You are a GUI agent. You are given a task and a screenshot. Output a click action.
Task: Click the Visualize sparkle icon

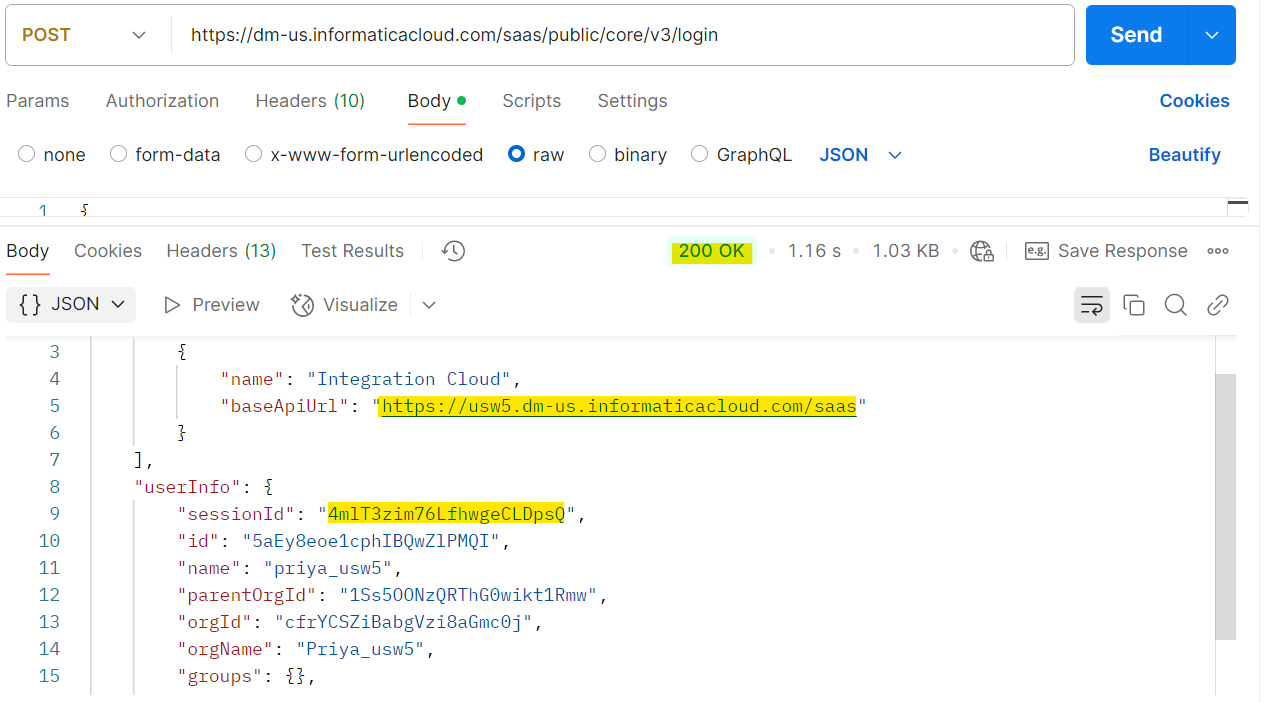[x=302, y=305]
